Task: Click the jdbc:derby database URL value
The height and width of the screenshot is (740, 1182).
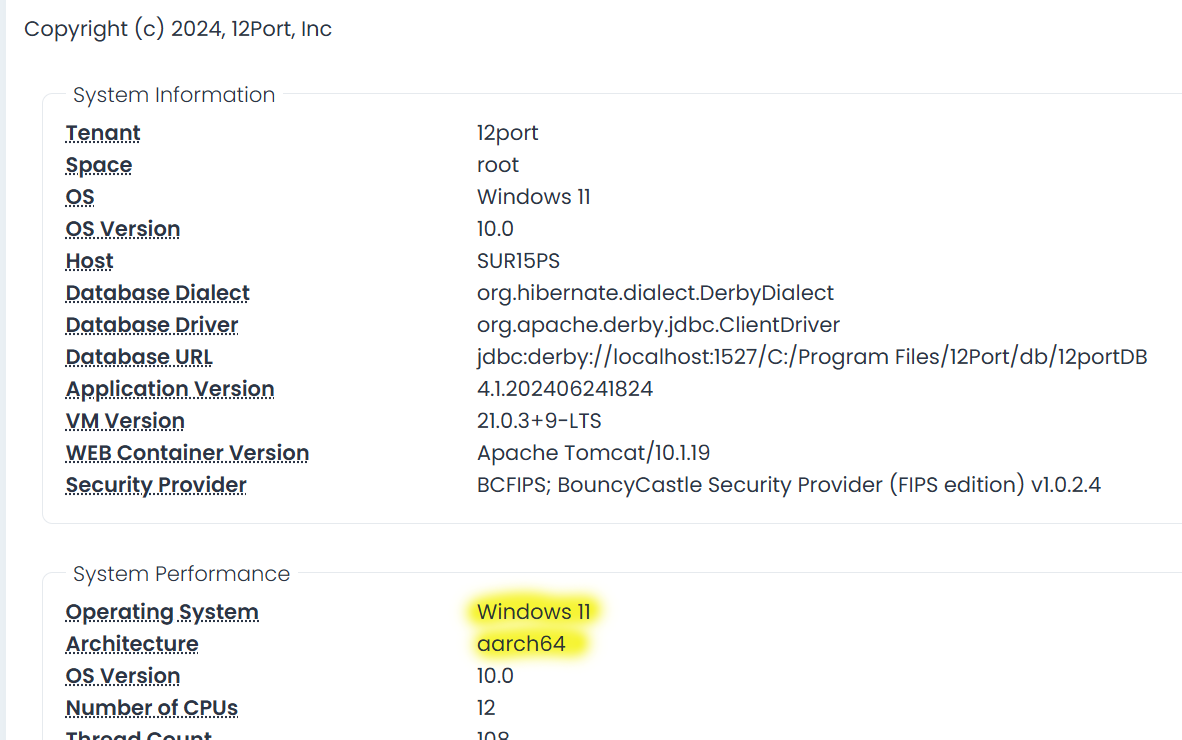Action: point(811,357)
